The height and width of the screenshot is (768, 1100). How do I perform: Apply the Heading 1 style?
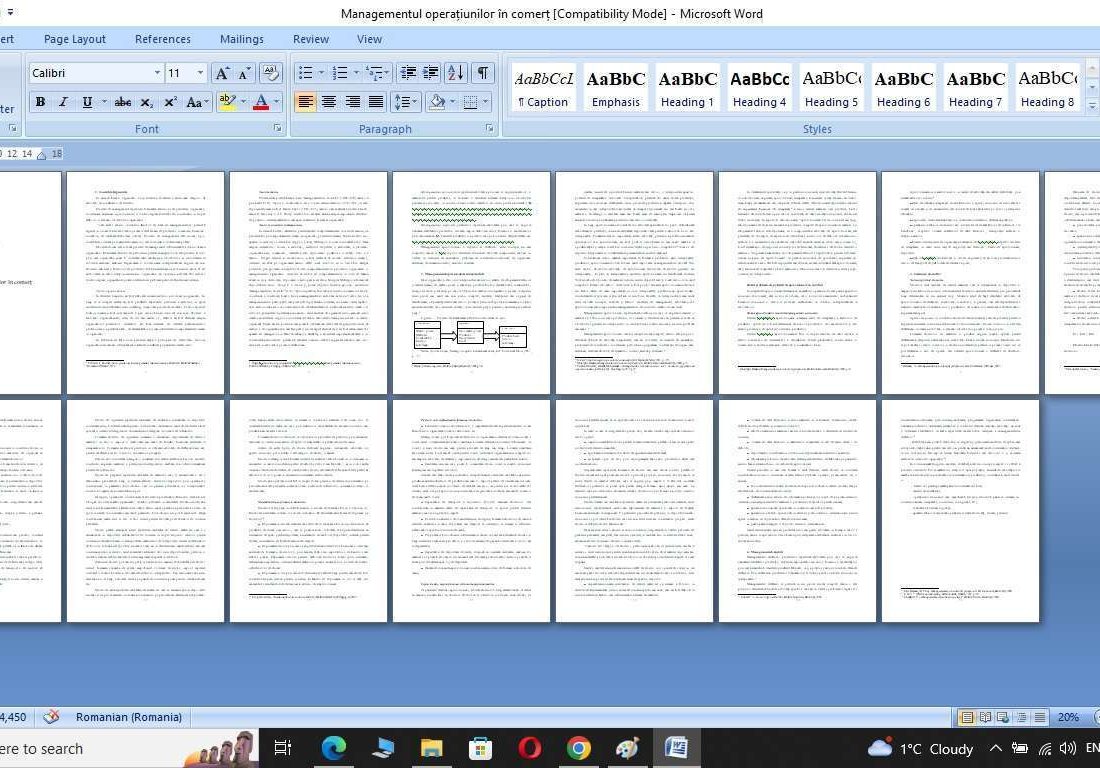[x=687, y=88]
